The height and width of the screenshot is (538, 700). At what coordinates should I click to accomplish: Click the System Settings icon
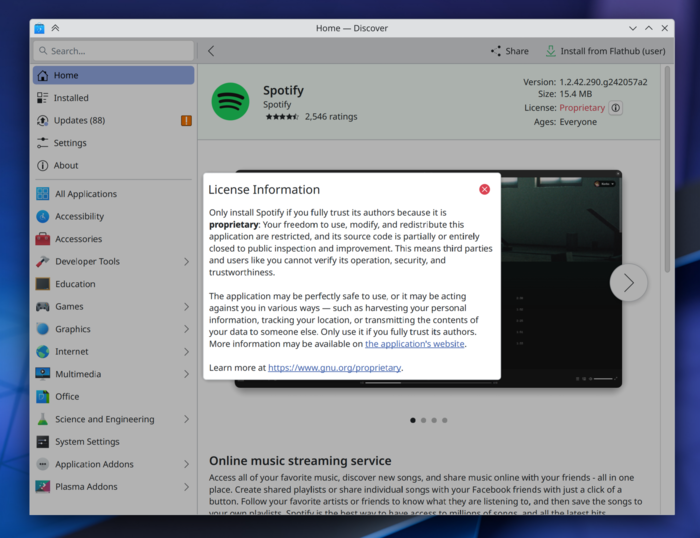tap(43, 442)
